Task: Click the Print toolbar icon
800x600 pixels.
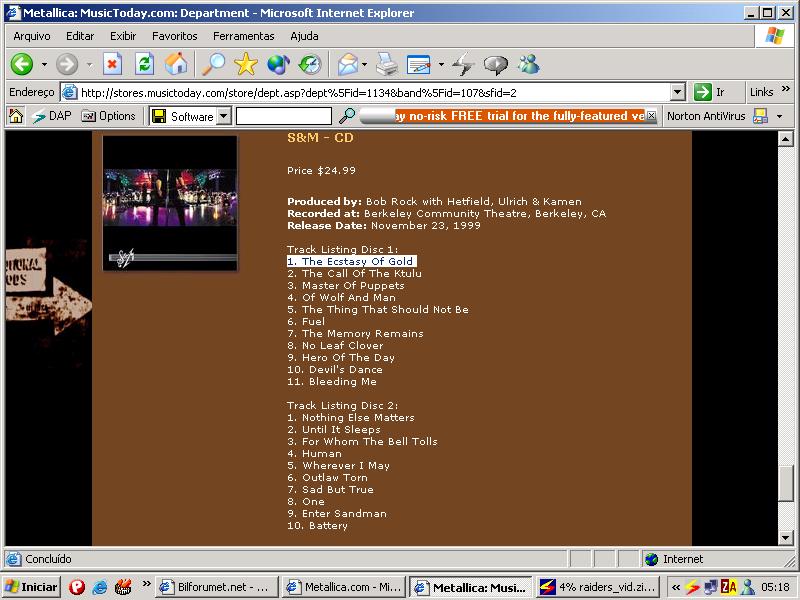Action: point(386,64)
